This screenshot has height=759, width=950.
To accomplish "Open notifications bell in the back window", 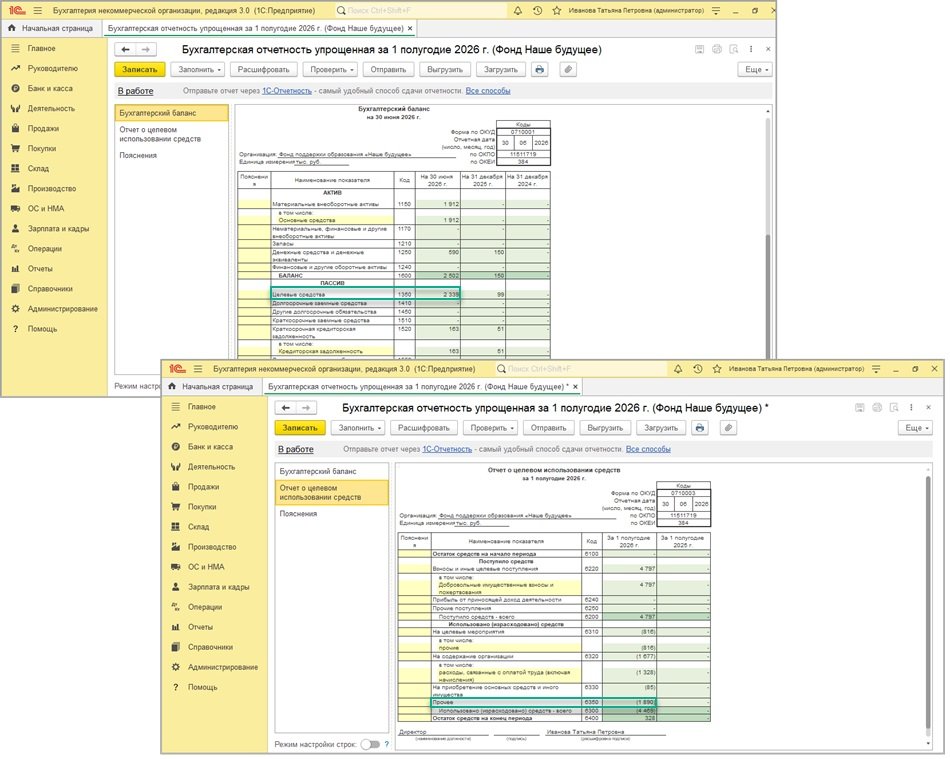I will (517, 11).
